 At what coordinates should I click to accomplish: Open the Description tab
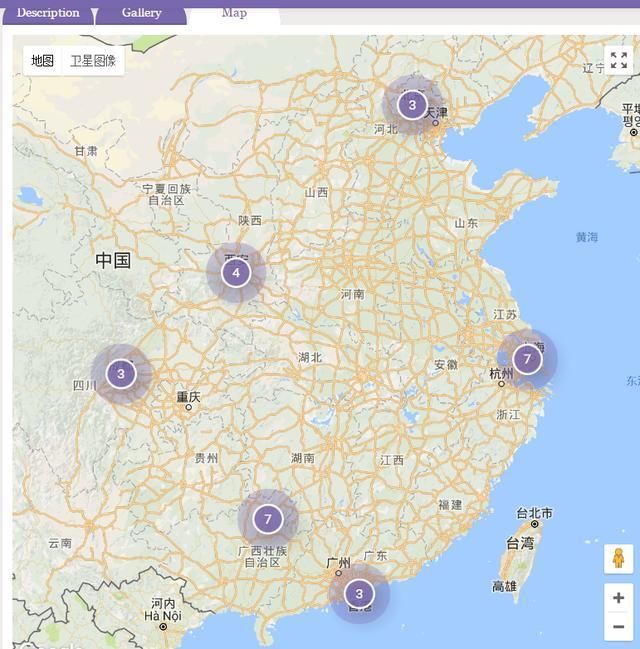point(48,13)
